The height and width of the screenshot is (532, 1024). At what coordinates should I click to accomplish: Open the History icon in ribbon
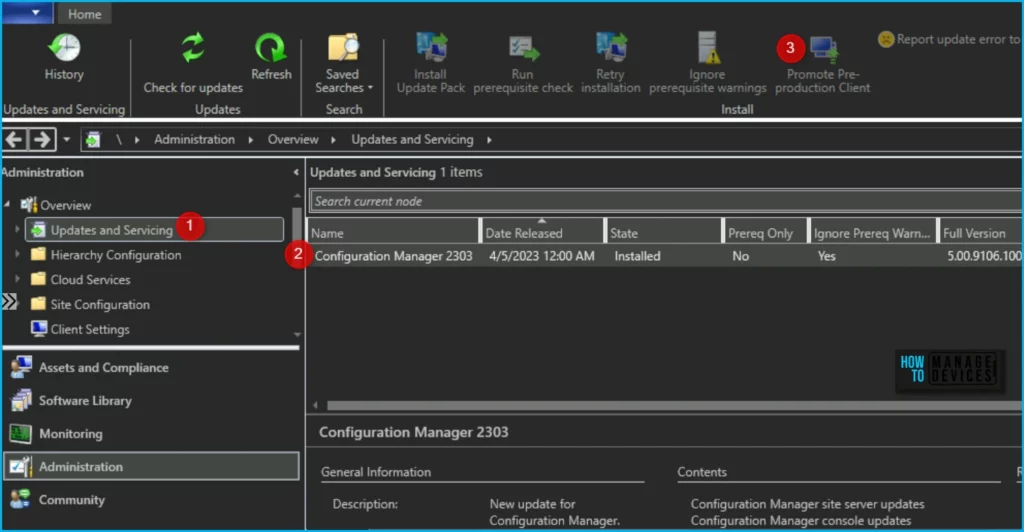click(x=64, y=48)
